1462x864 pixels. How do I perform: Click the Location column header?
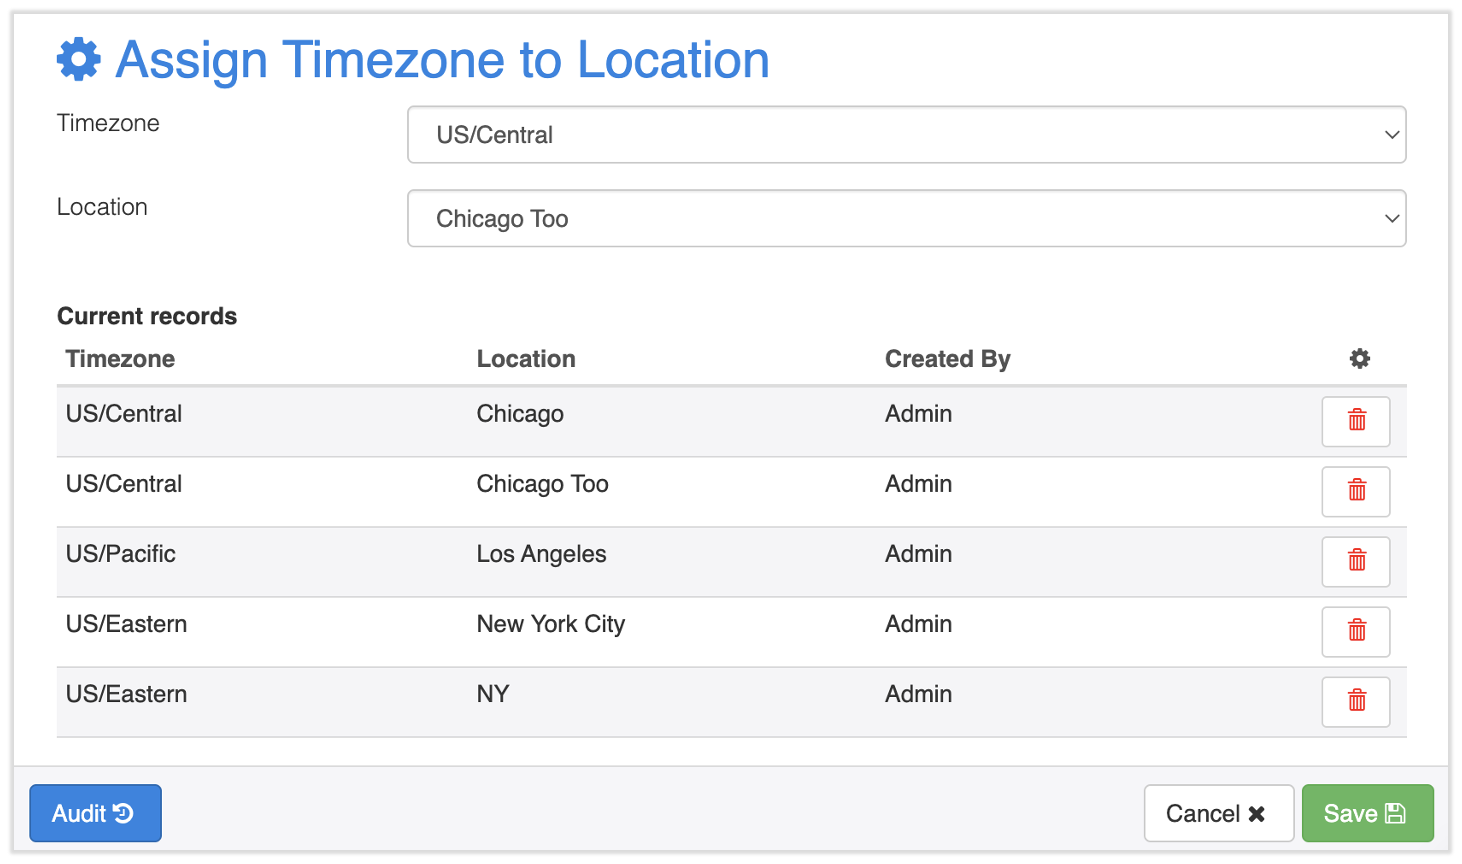(x=526, y=359)
